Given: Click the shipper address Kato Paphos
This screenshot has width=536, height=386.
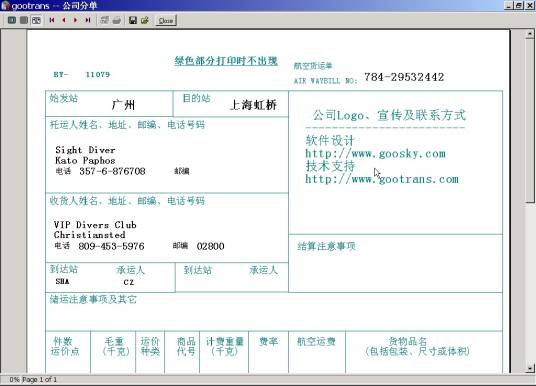Looking at the screenshot, I should (85, 160).
